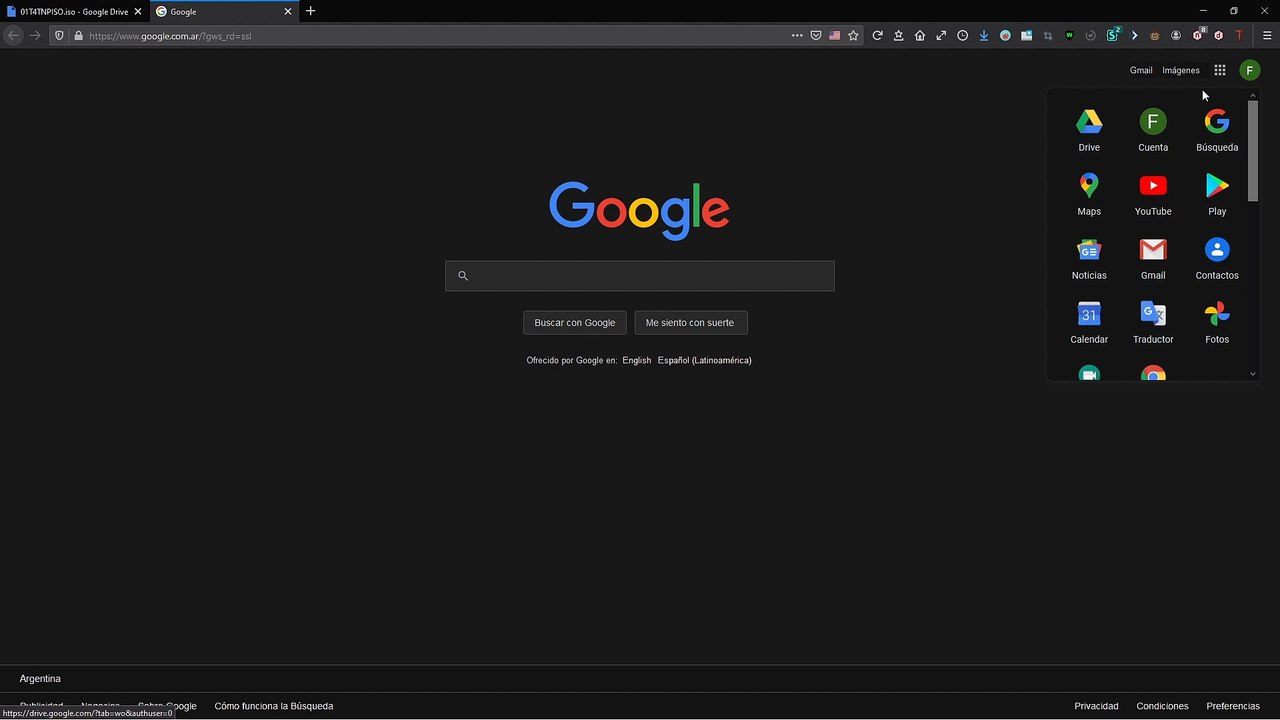Open the Gmail link in the page header
This screenshot has height=720, width=1280.
(1141, 70)
